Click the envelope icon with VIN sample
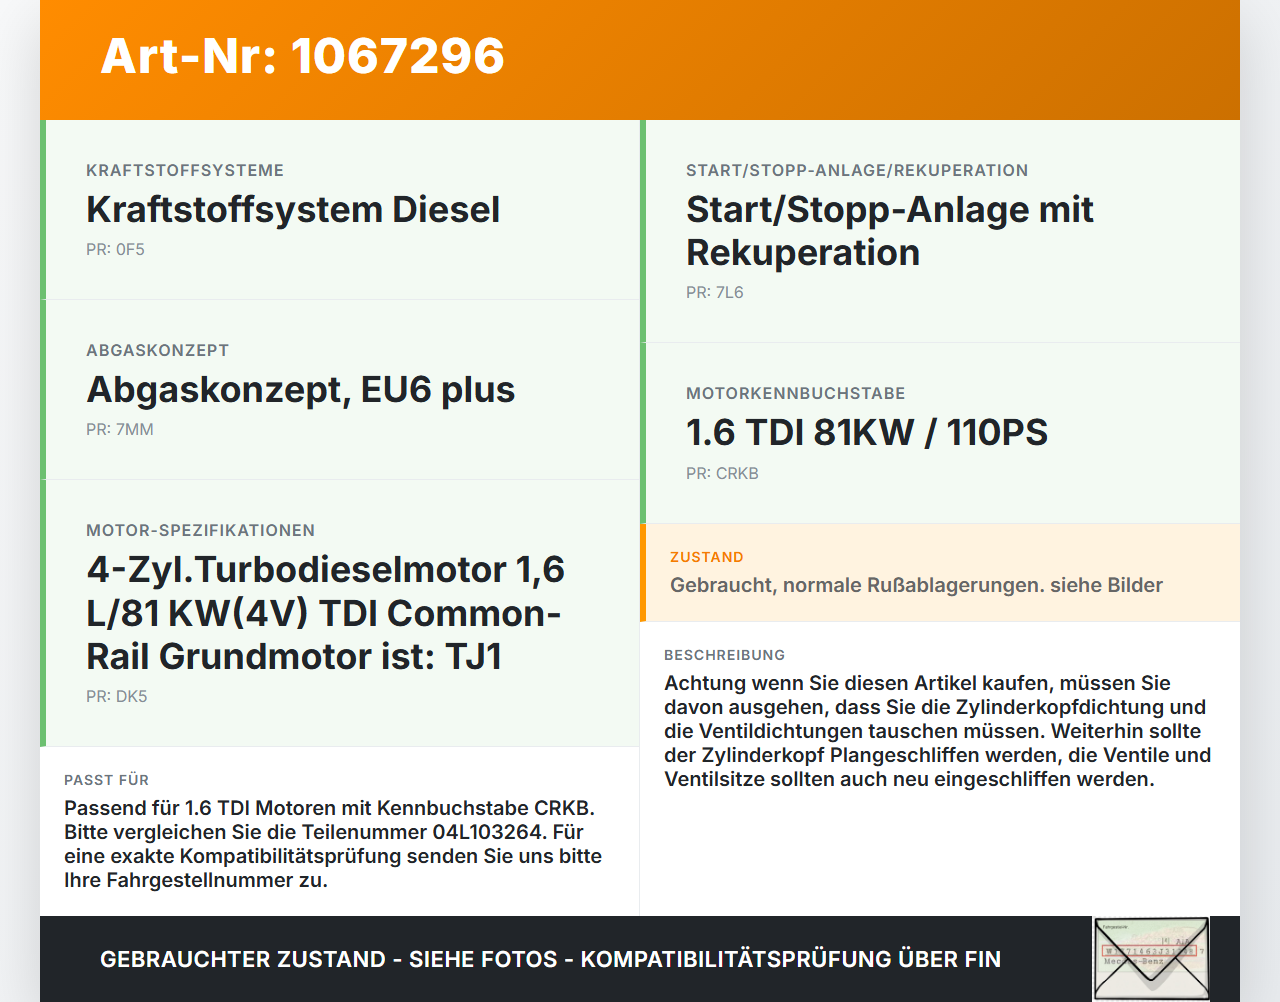Viewport: 1280px width, 1002px height. pos(1151,958)
